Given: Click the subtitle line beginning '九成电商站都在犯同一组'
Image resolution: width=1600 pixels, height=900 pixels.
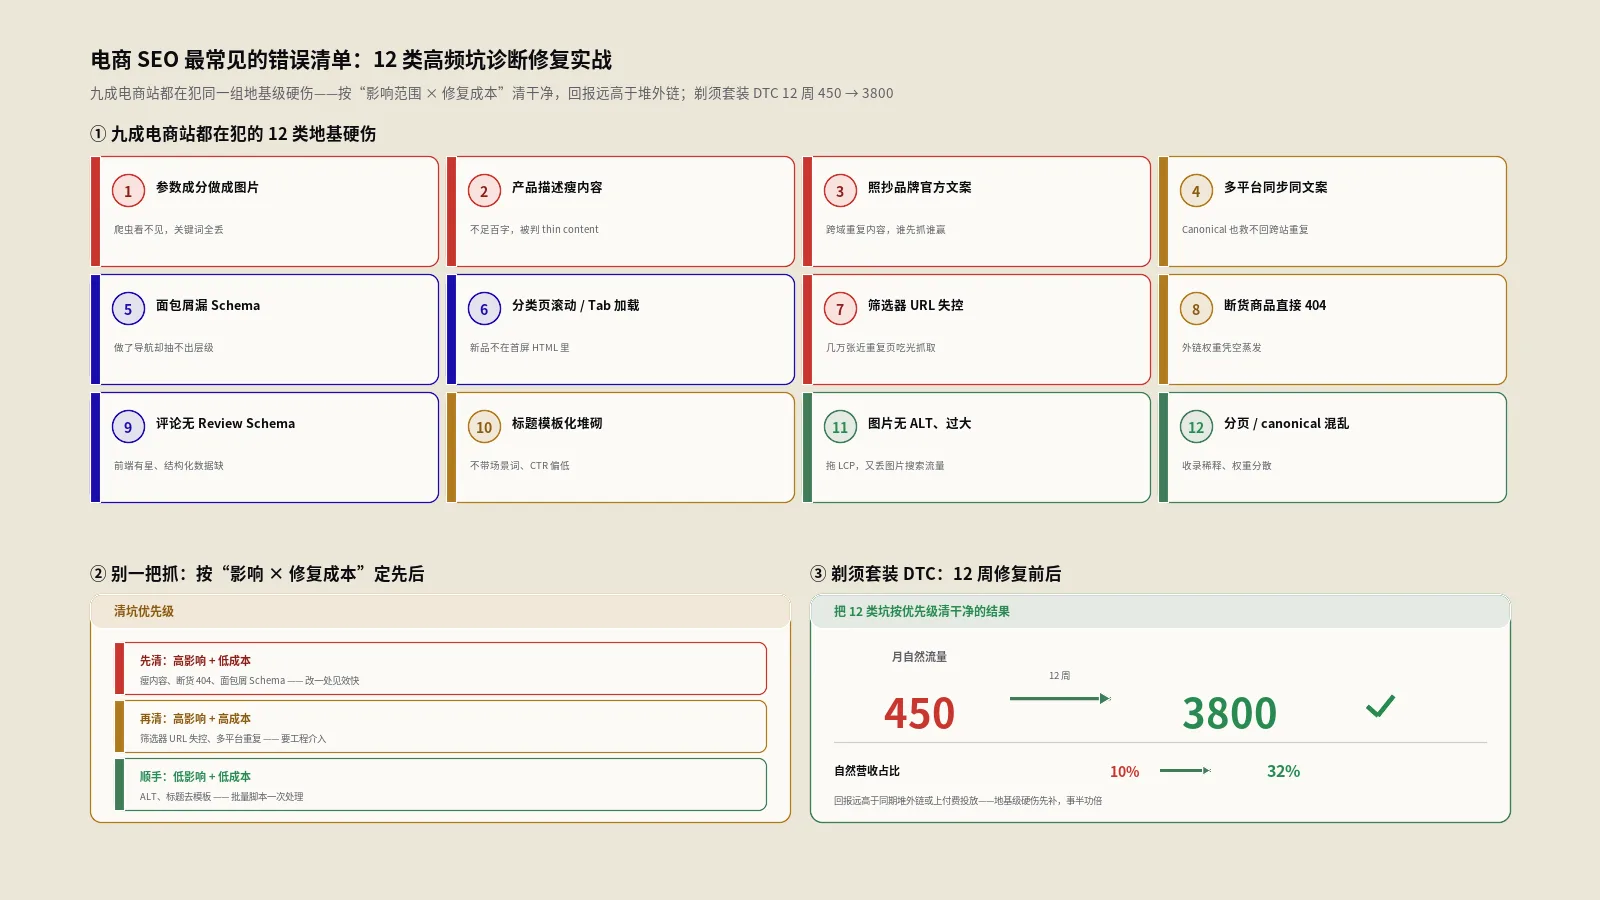Looking at the screenshot, I should point(492,93).
